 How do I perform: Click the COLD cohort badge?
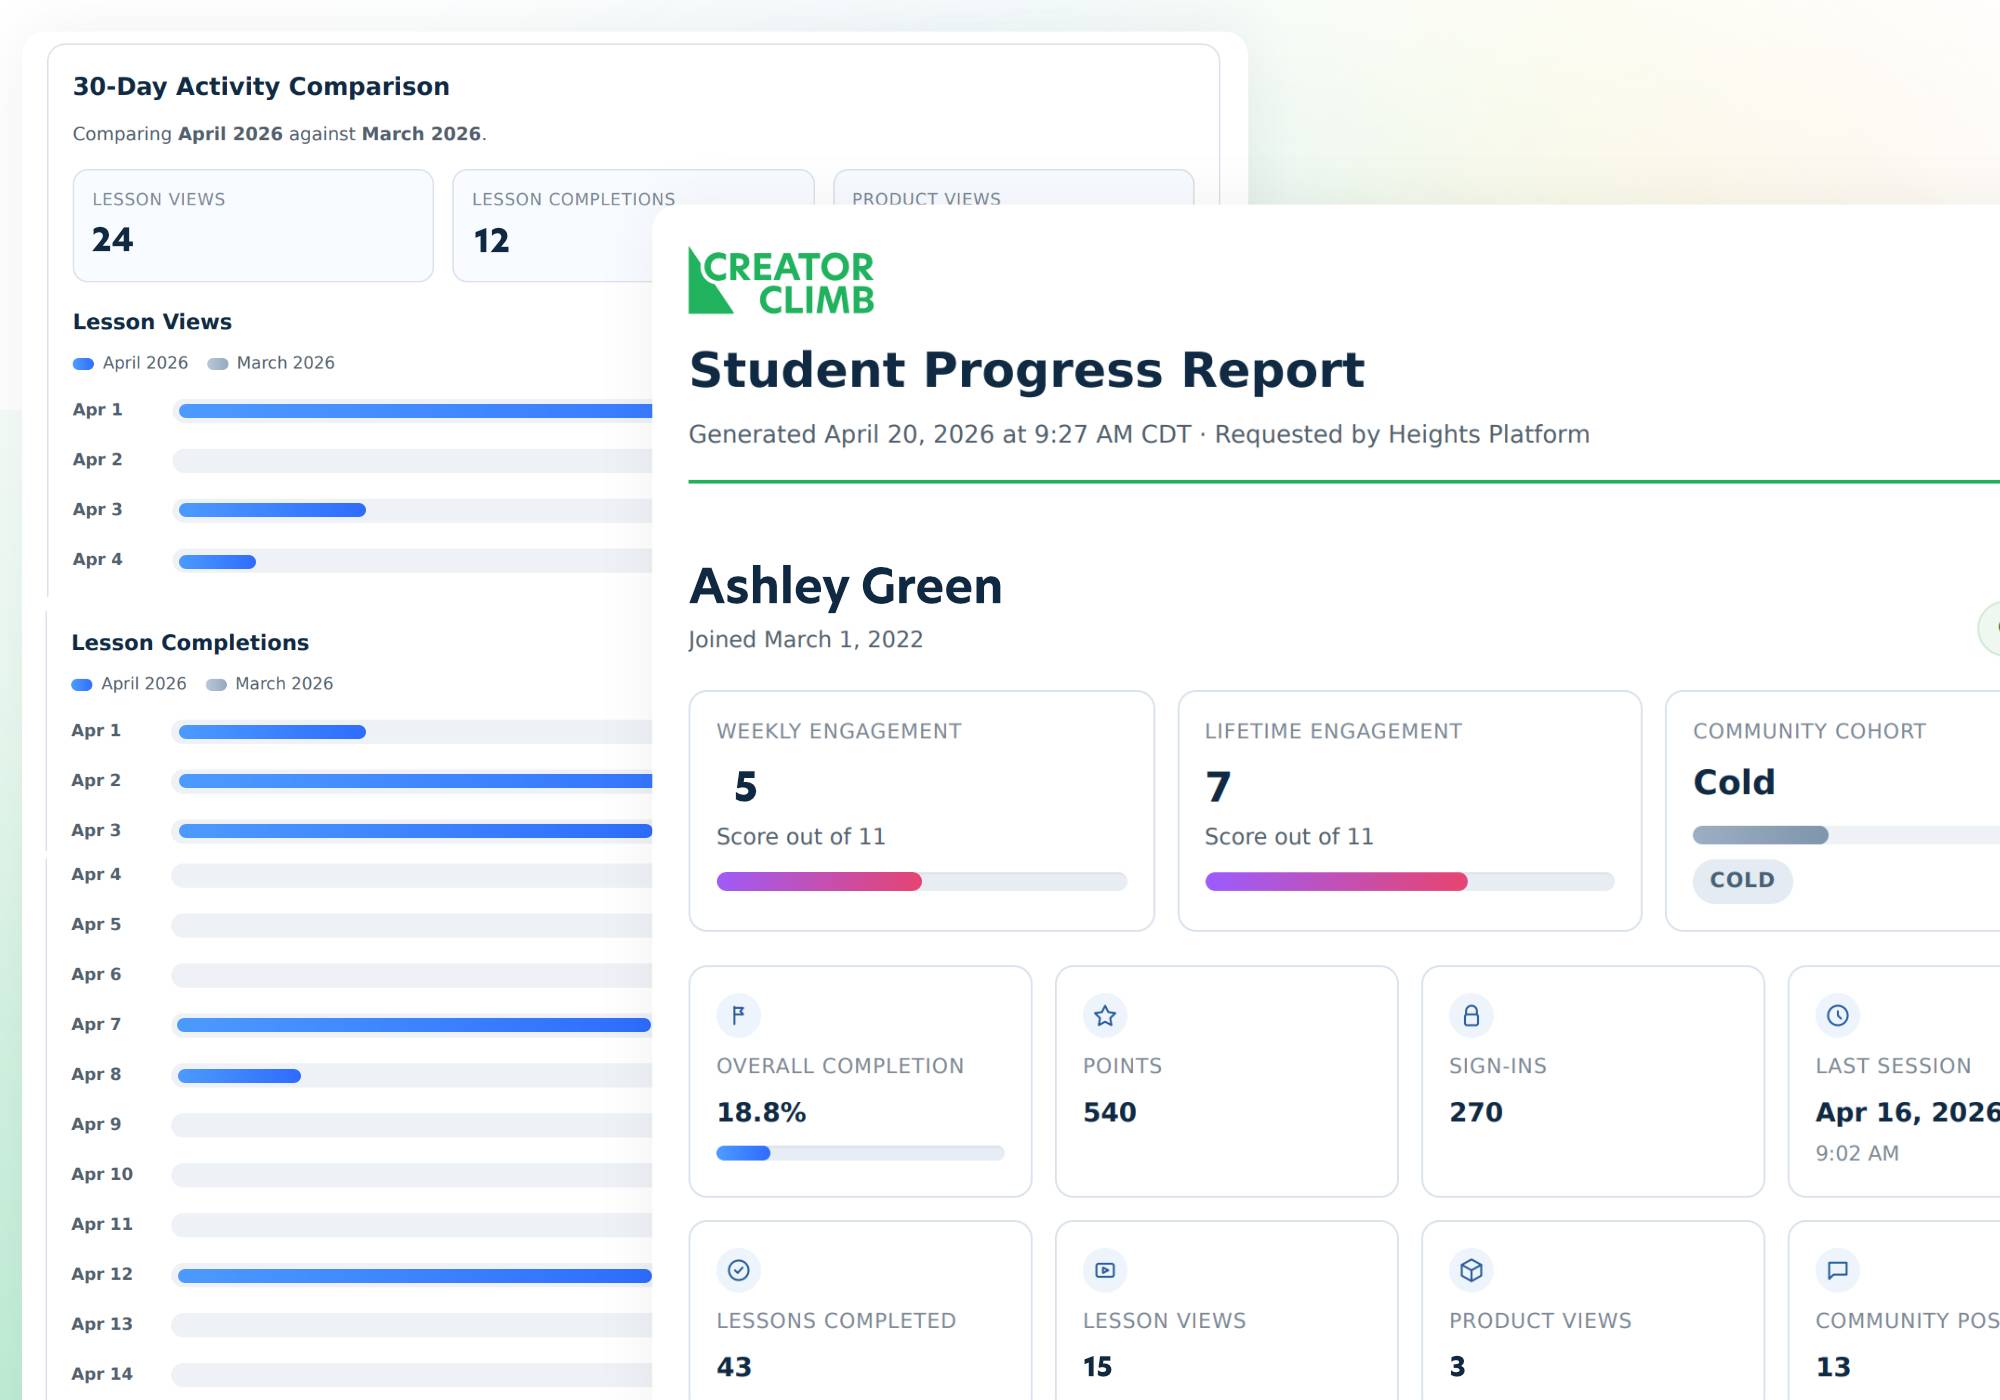pos(1742,880)
